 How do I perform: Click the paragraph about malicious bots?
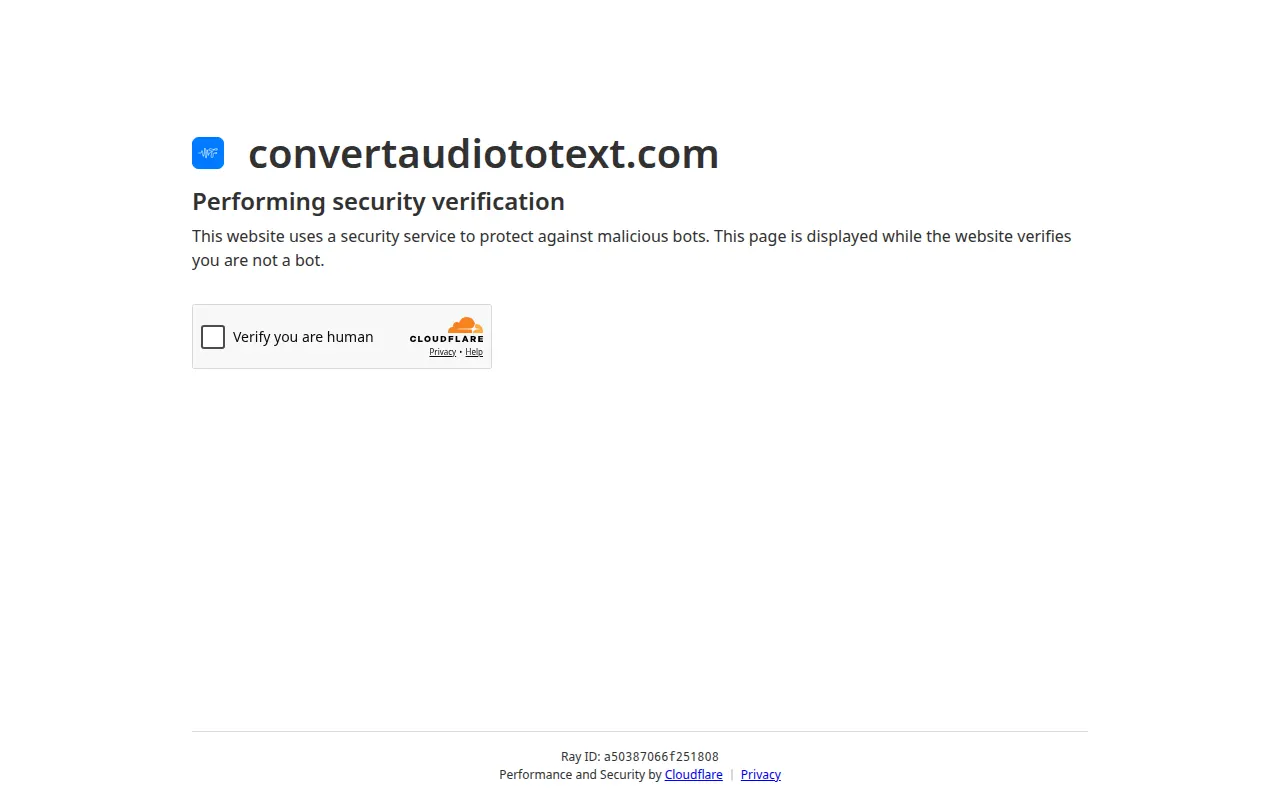632,248
